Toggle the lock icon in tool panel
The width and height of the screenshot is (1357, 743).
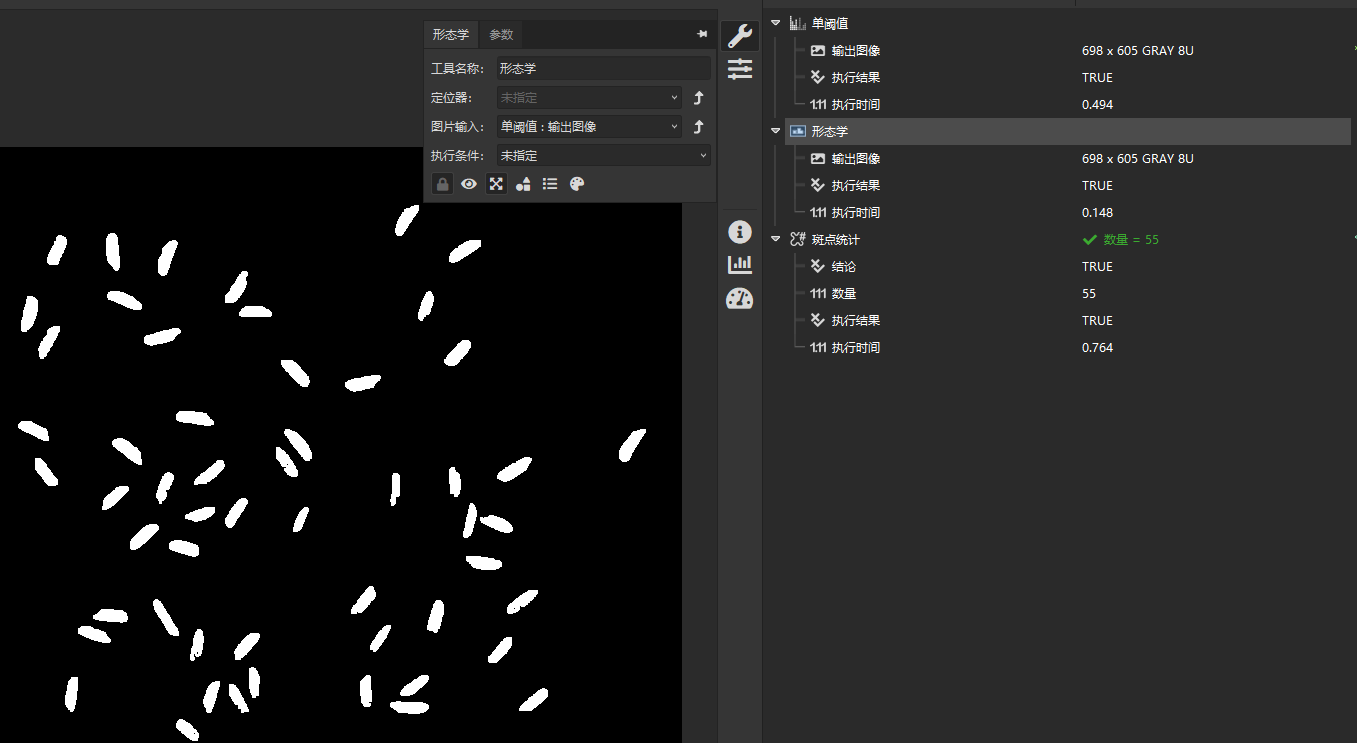(442, 184)
